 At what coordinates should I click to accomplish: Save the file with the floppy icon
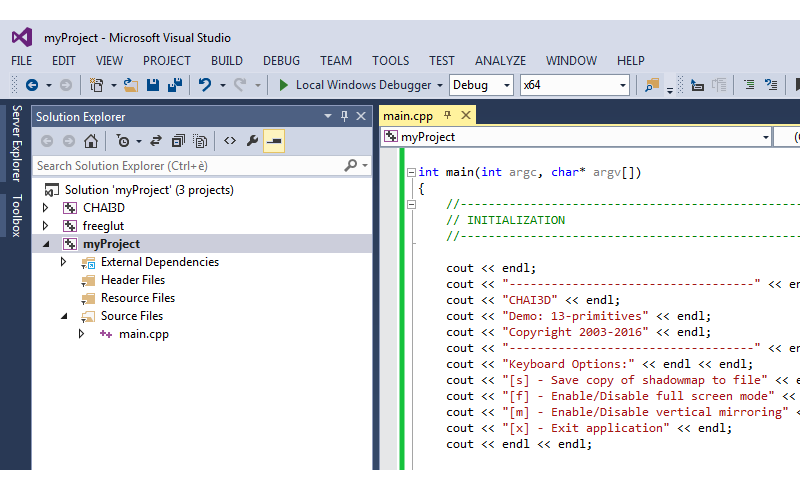point(153,85)
